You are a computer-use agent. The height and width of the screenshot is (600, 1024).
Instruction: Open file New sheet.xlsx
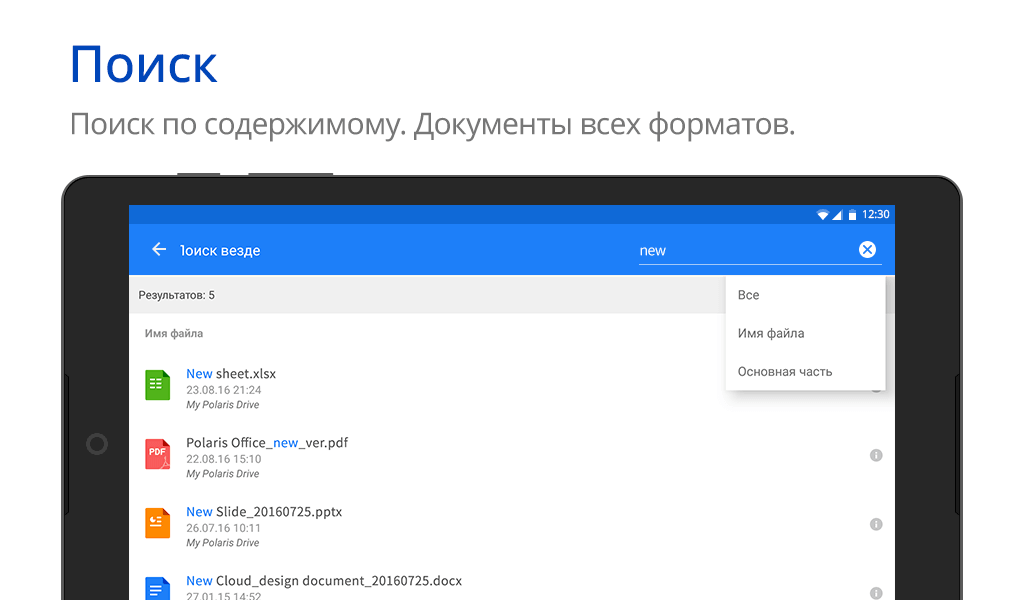tap(231, 374)
